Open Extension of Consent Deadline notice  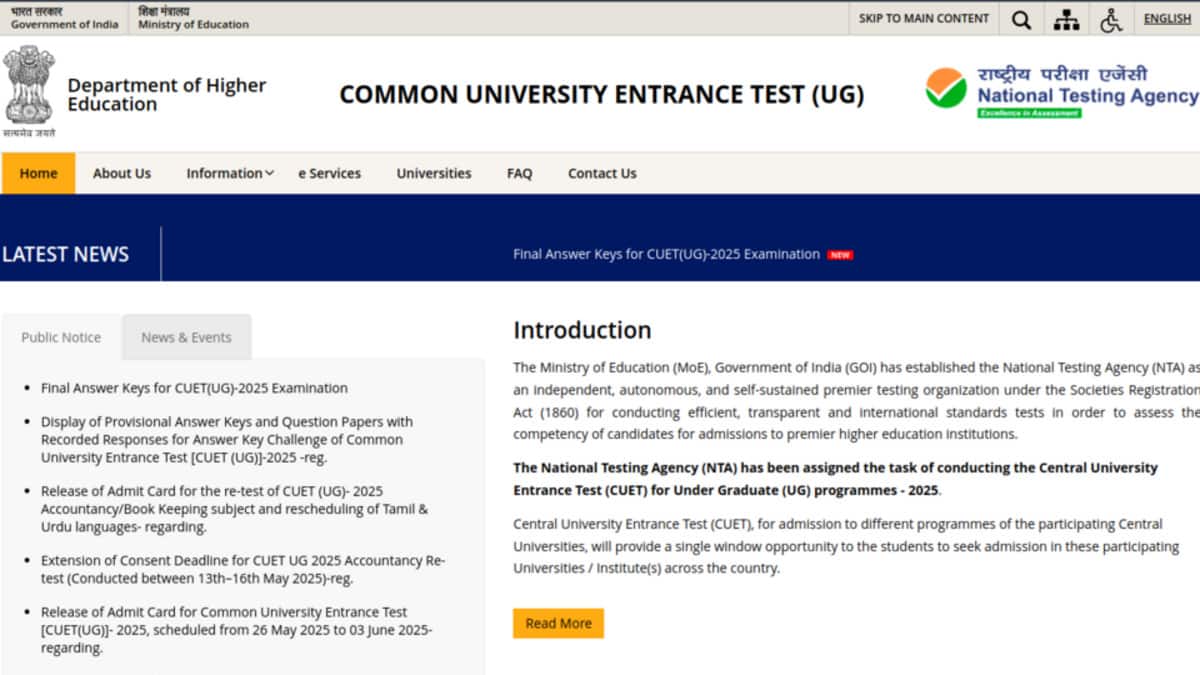pyautogui.click(x=243, y=570)
